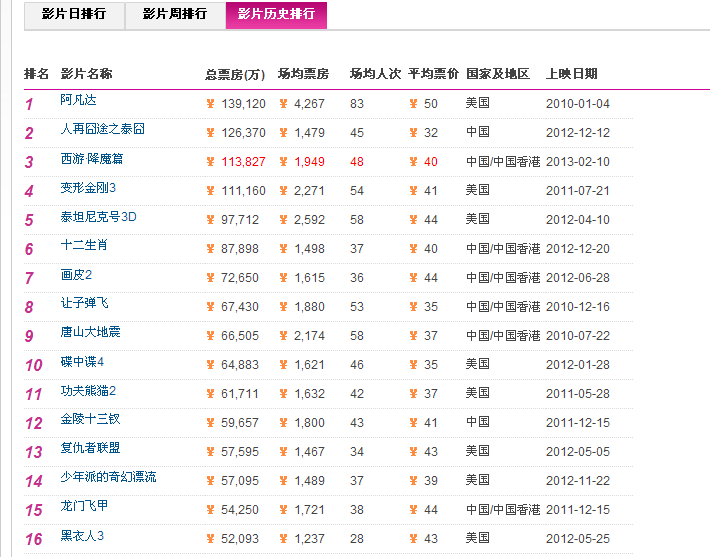710x557 pixels.
Task: Select release date 2012-12-12
Action: point(578,133)
